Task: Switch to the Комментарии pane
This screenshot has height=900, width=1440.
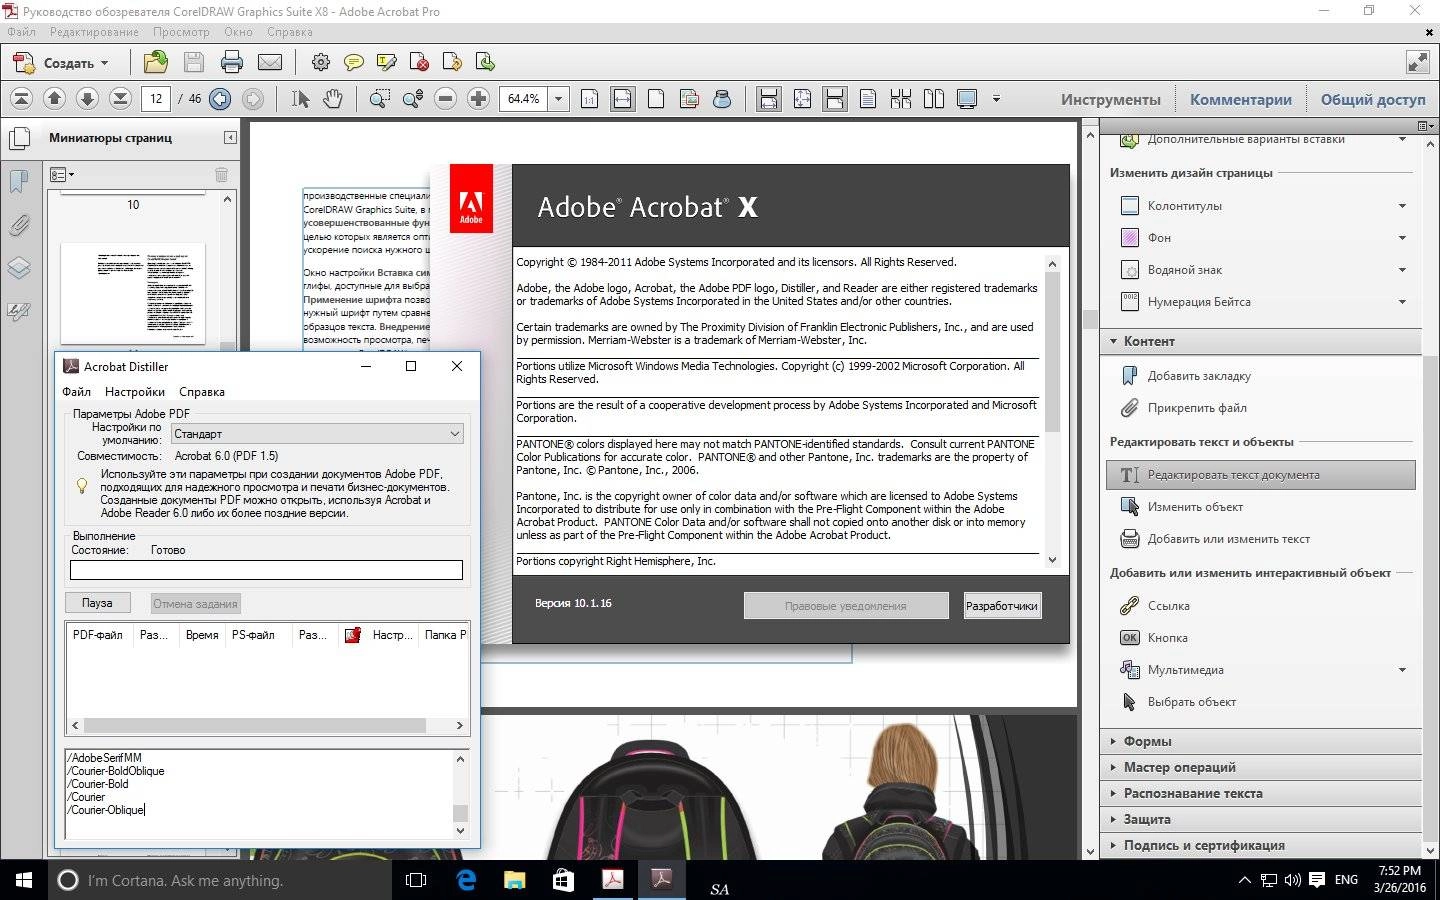Action: tap(1241, 99)
